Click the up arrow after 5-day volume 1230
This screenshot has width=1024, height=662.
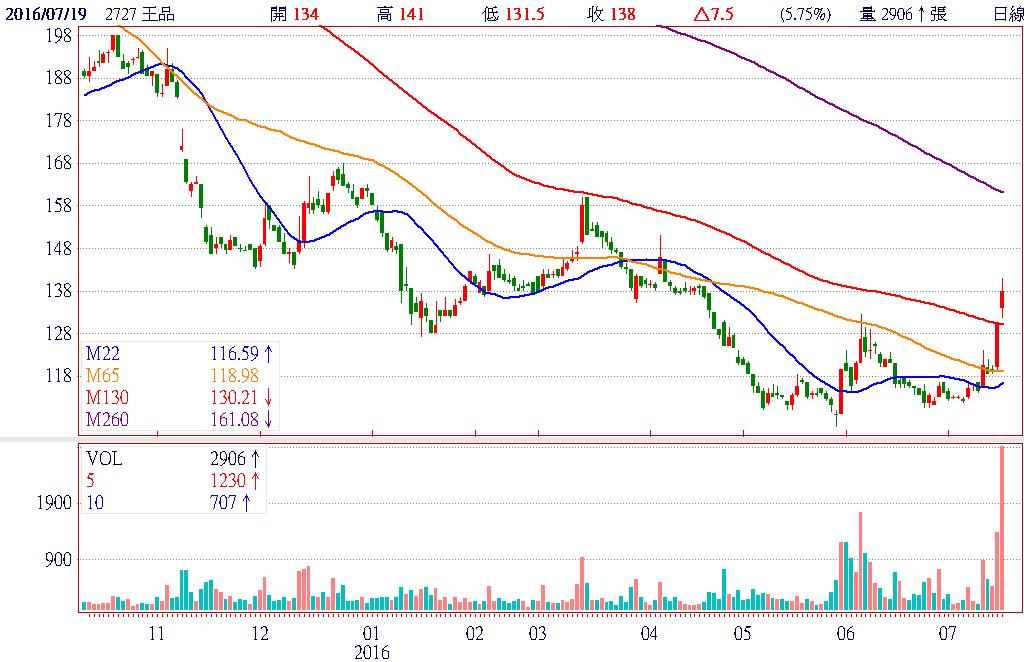pos(256,481)
